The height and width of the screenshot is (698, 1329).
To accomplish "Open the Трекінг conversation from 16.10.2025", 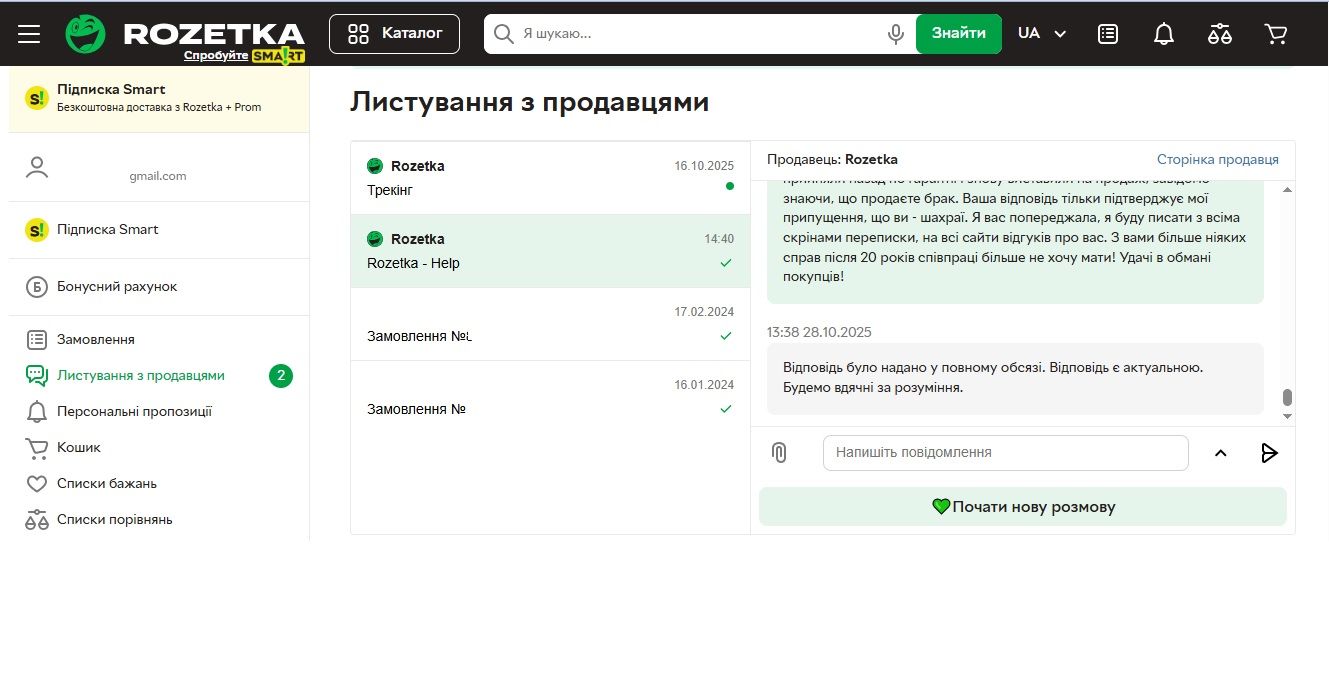I will (550, 178).
